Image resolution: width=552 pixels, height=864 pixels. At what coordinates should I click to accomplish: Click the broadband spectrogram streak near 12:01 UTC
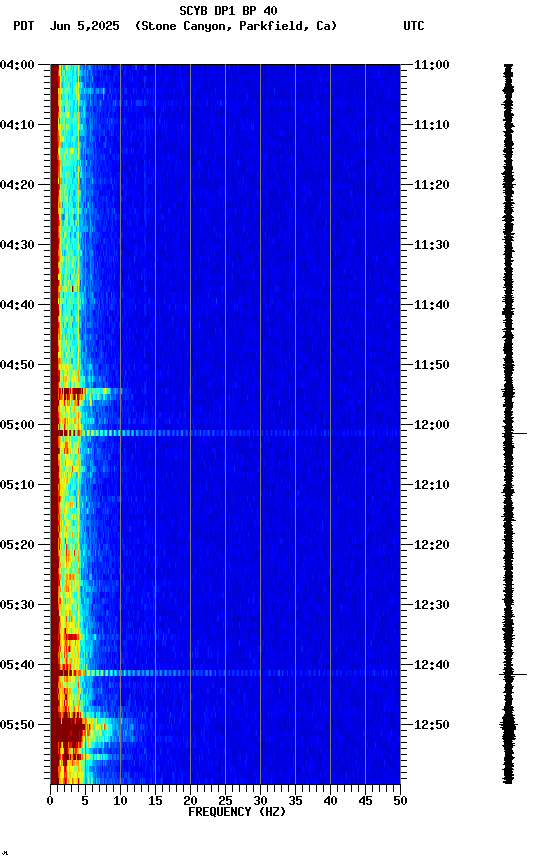click(225, 434)
